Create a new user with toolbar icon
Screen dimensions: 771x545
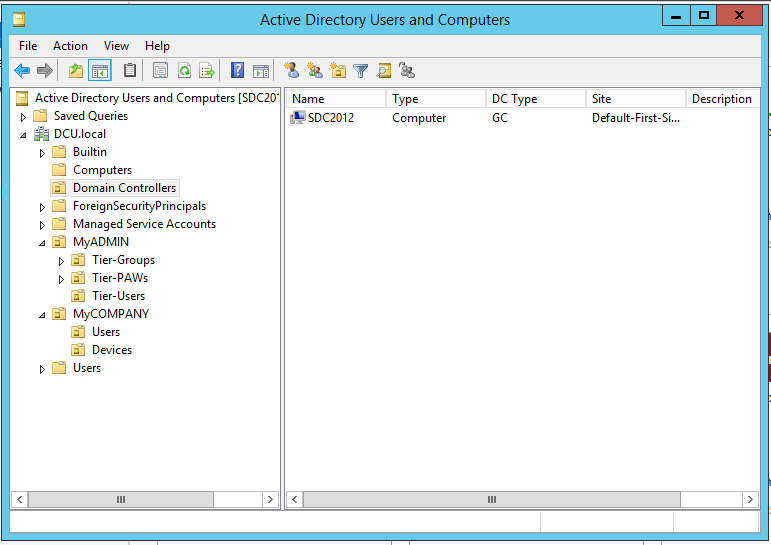coord(292,71)
